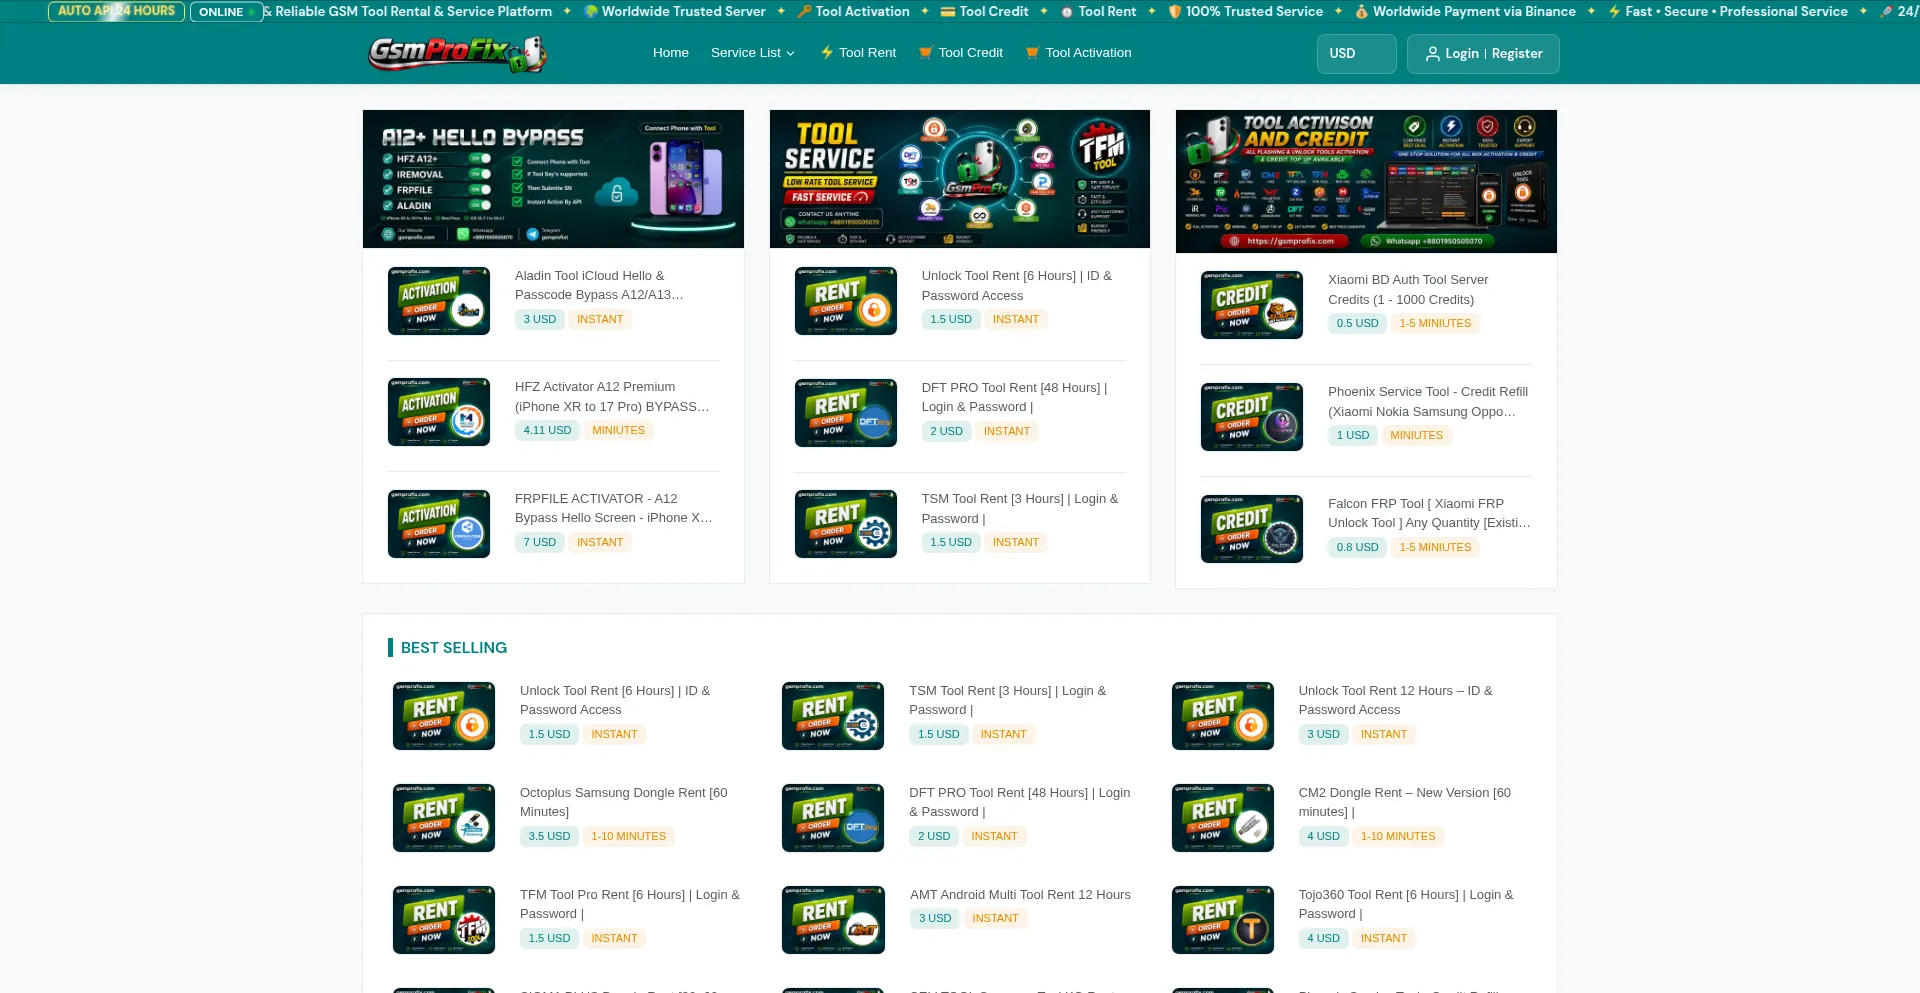Click the GsmProFix logo

pyautogui.click(x=457, y=53)
